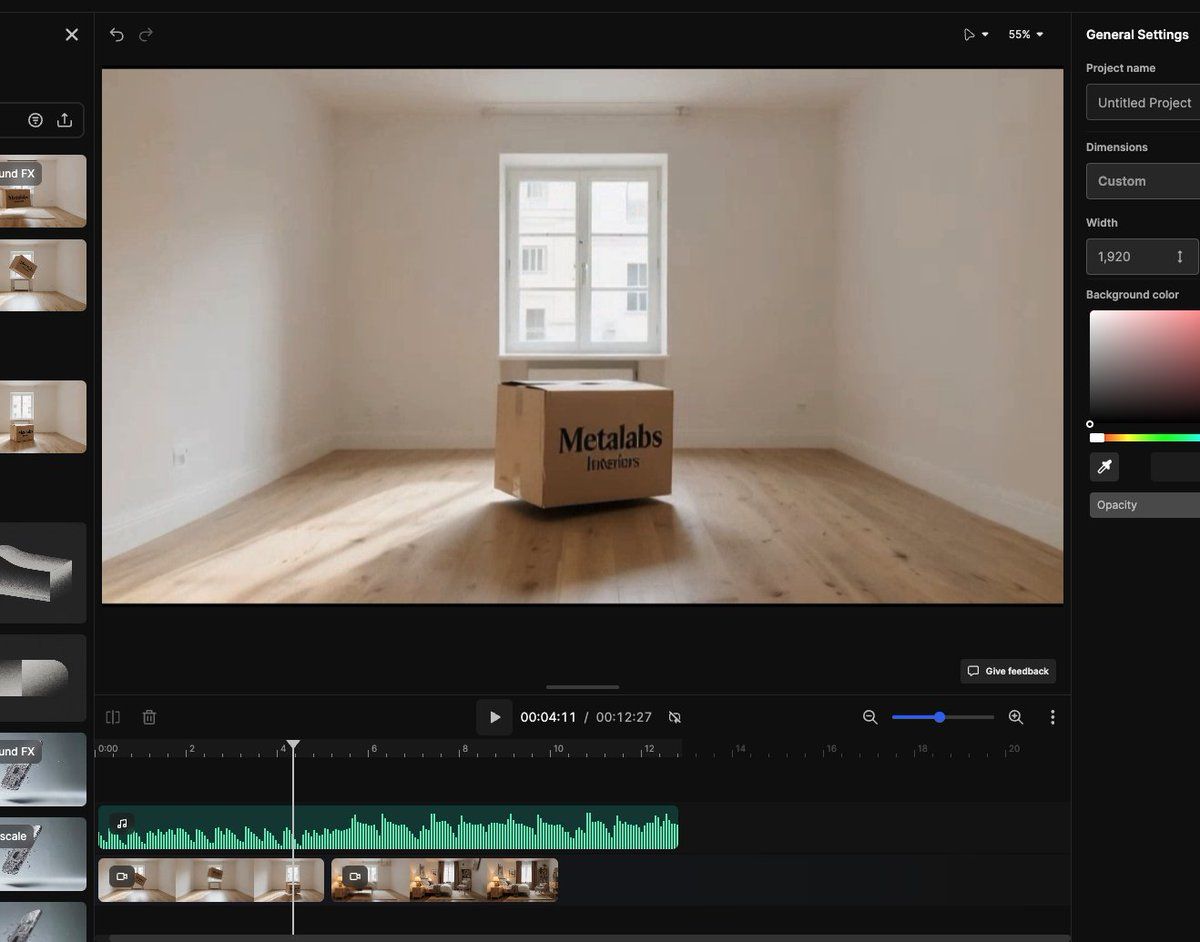
Task: Select the scale-labeled silver object thumbnail
Action: pos(43,854)
